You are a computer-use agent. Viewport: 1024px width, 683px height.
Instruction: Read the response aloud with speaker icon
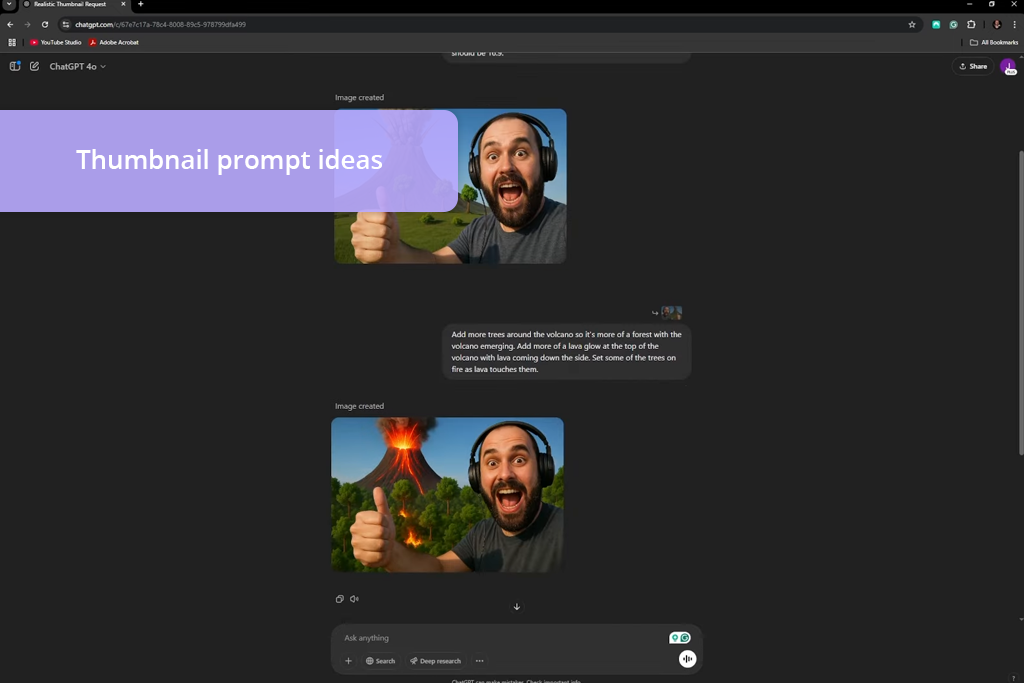pyautogui.click(x=354, y=599)
